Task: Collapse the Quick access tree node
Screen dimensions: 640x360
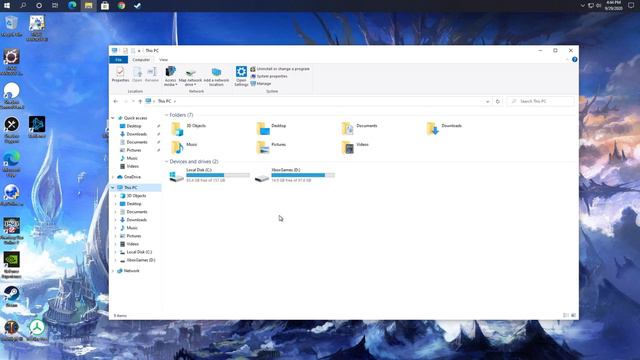Action: 113,118
